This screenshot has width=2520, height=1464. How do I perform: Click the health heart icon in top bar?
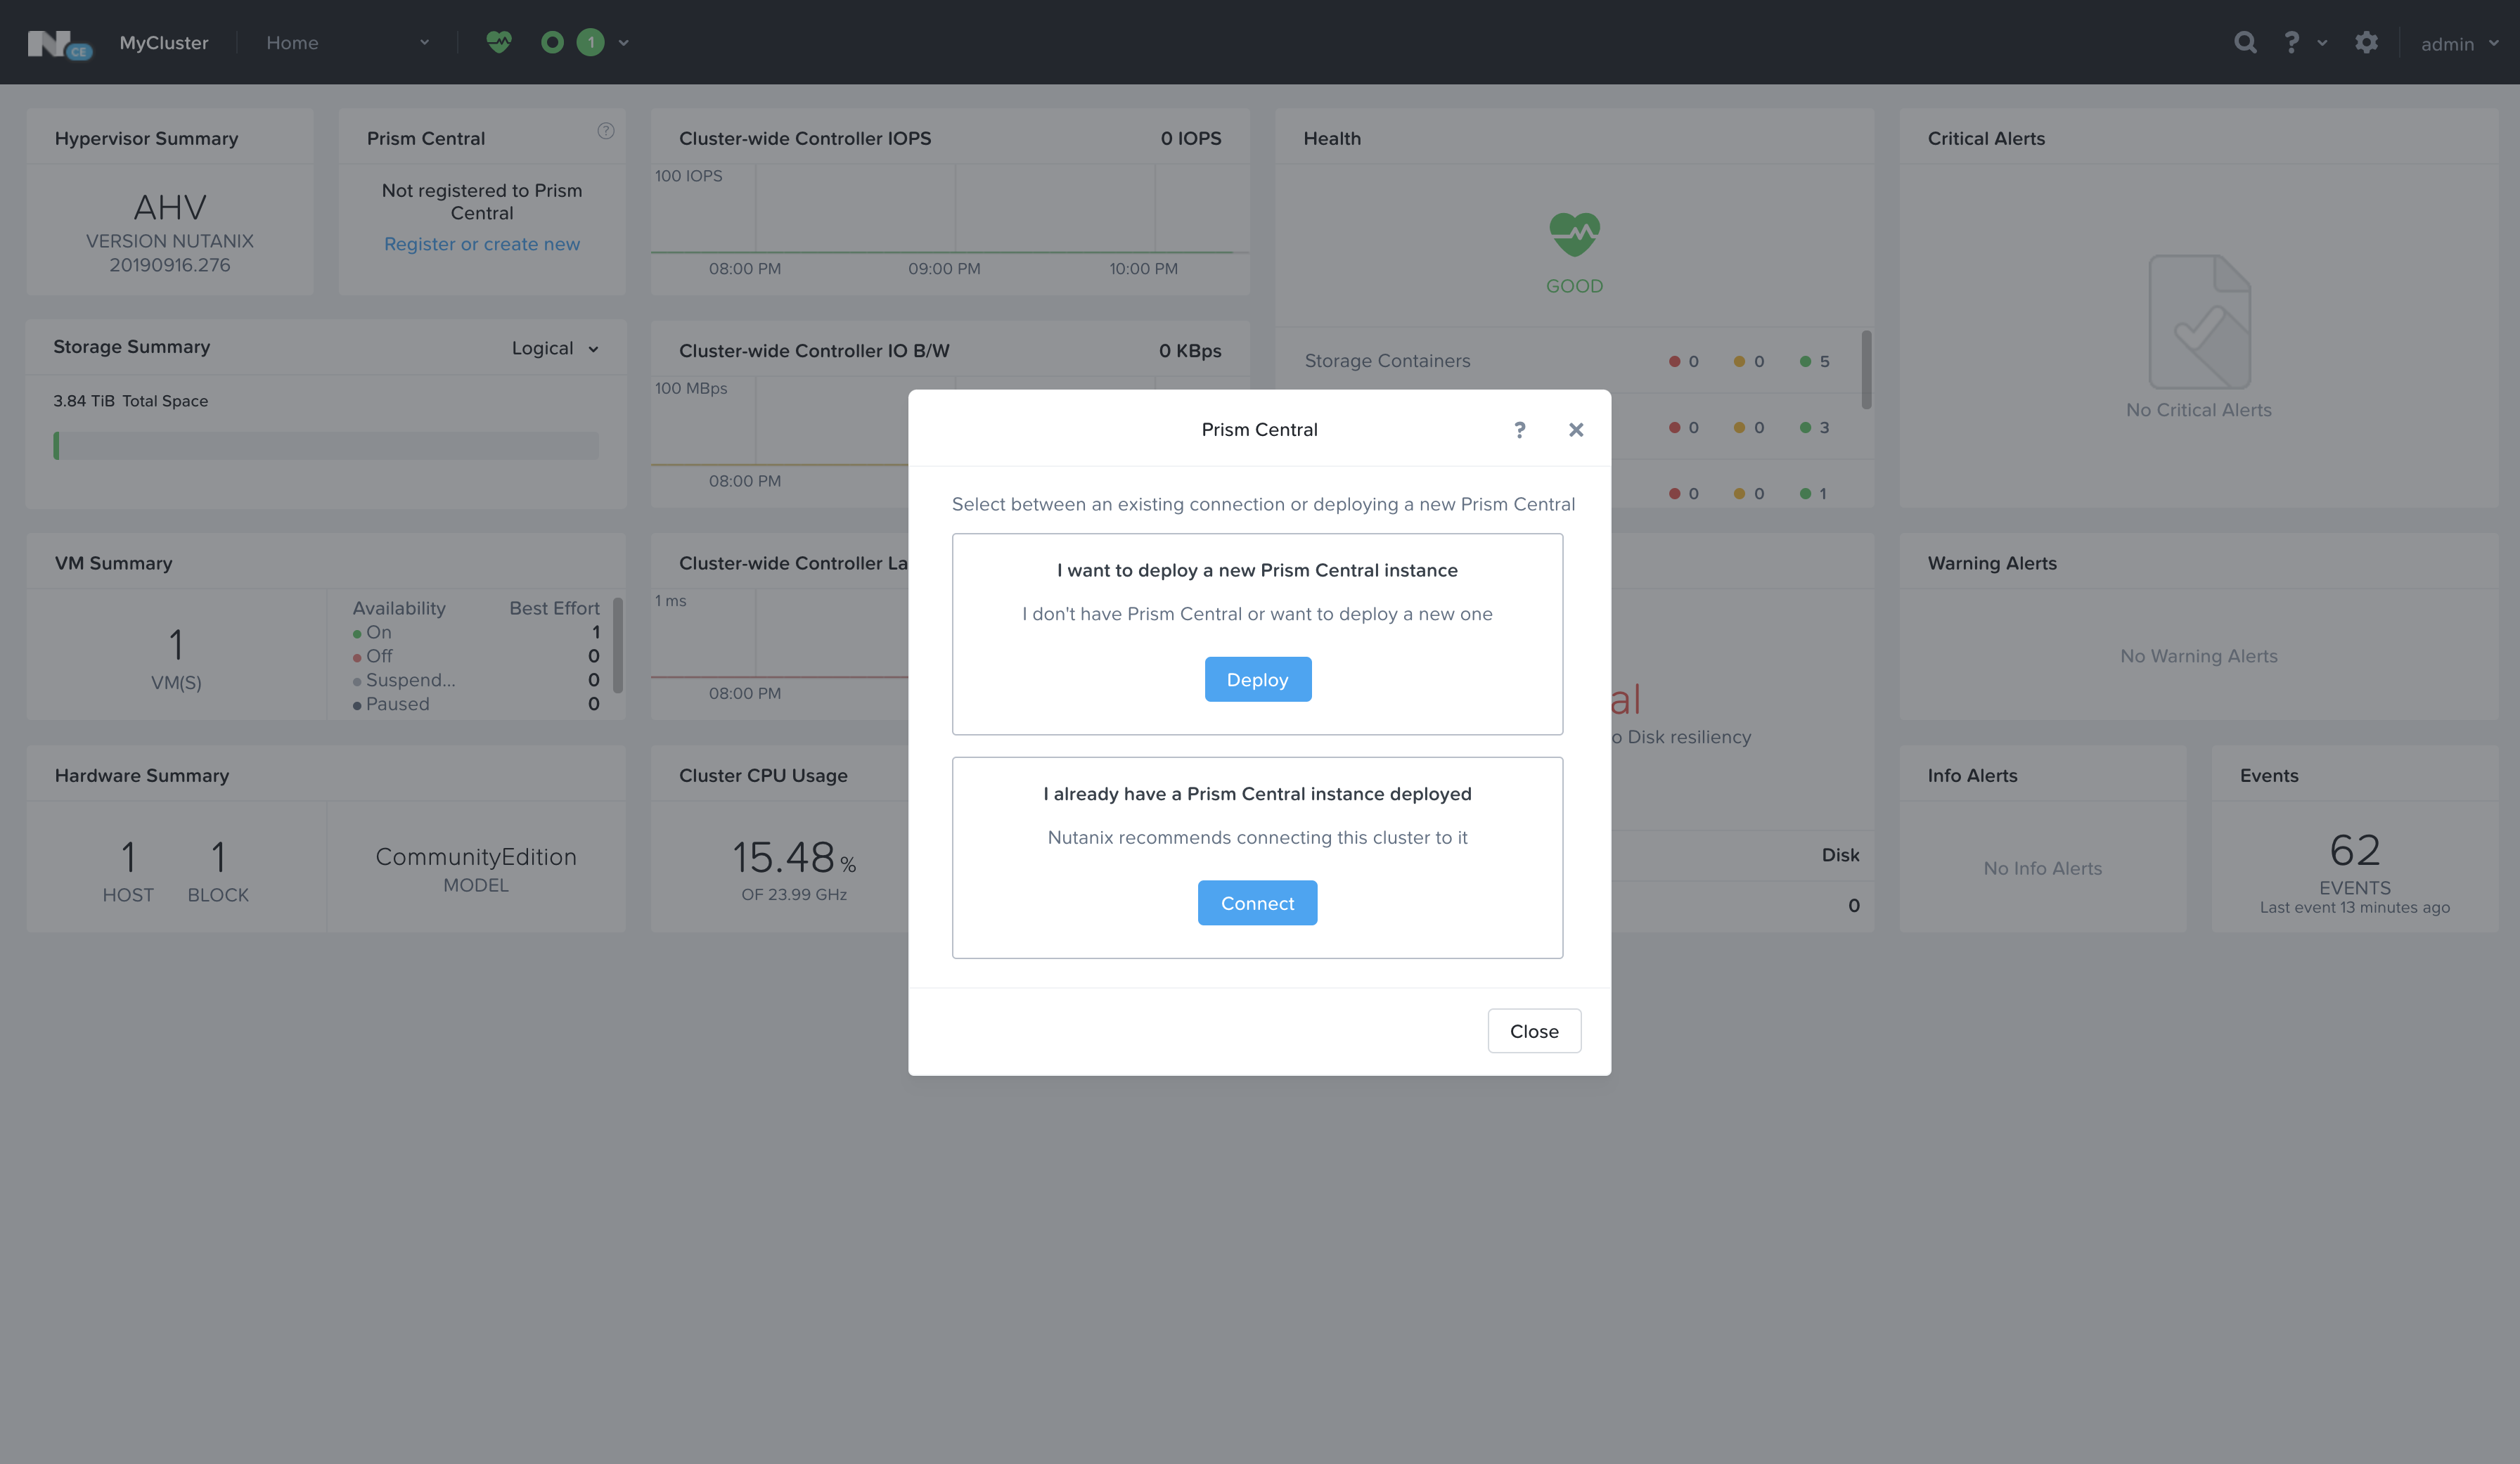499,42
